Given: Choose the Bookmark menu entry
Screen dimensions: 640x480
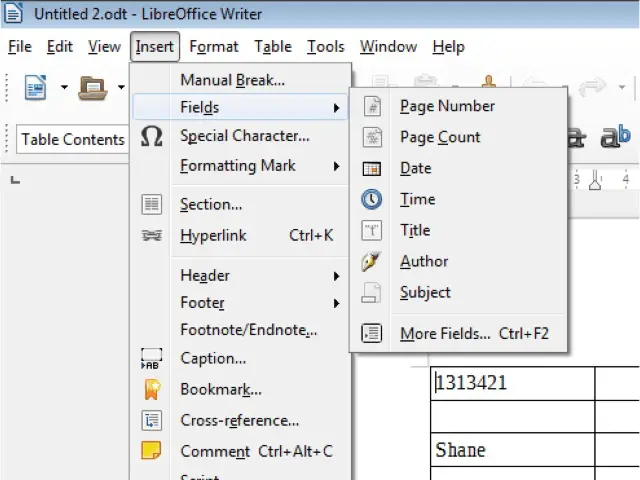Looking at the screenshot, I should click(241, 389).
